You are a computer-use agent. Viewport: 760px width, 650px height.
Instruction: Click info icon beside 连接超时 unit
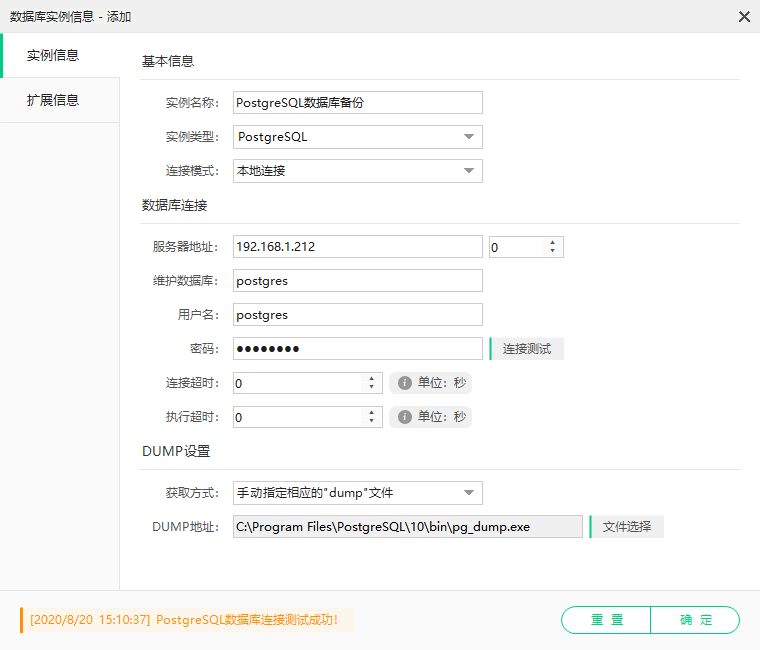[x=405, y=383]
